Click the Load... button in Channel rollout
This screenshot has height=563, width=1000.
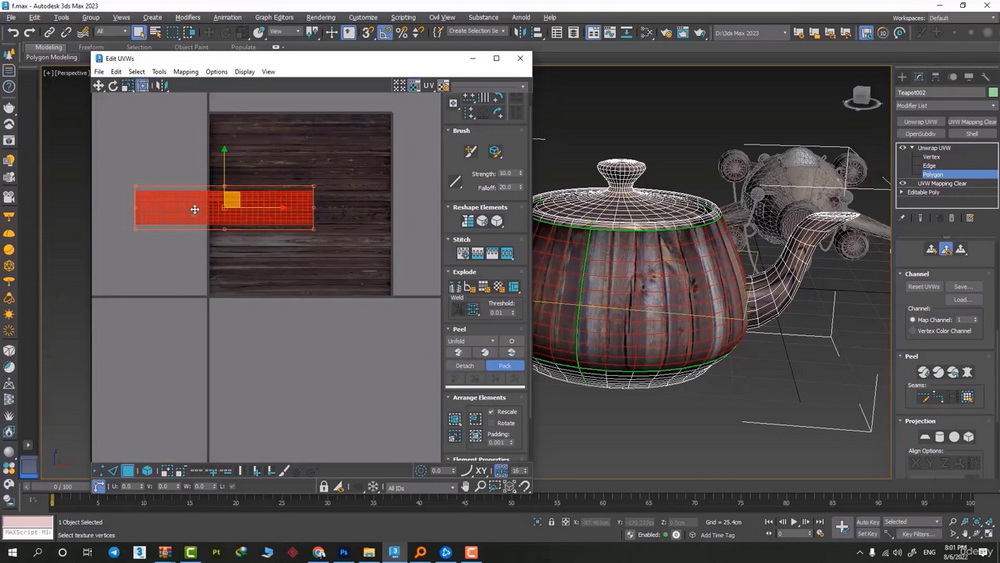[x=963, y=300]
